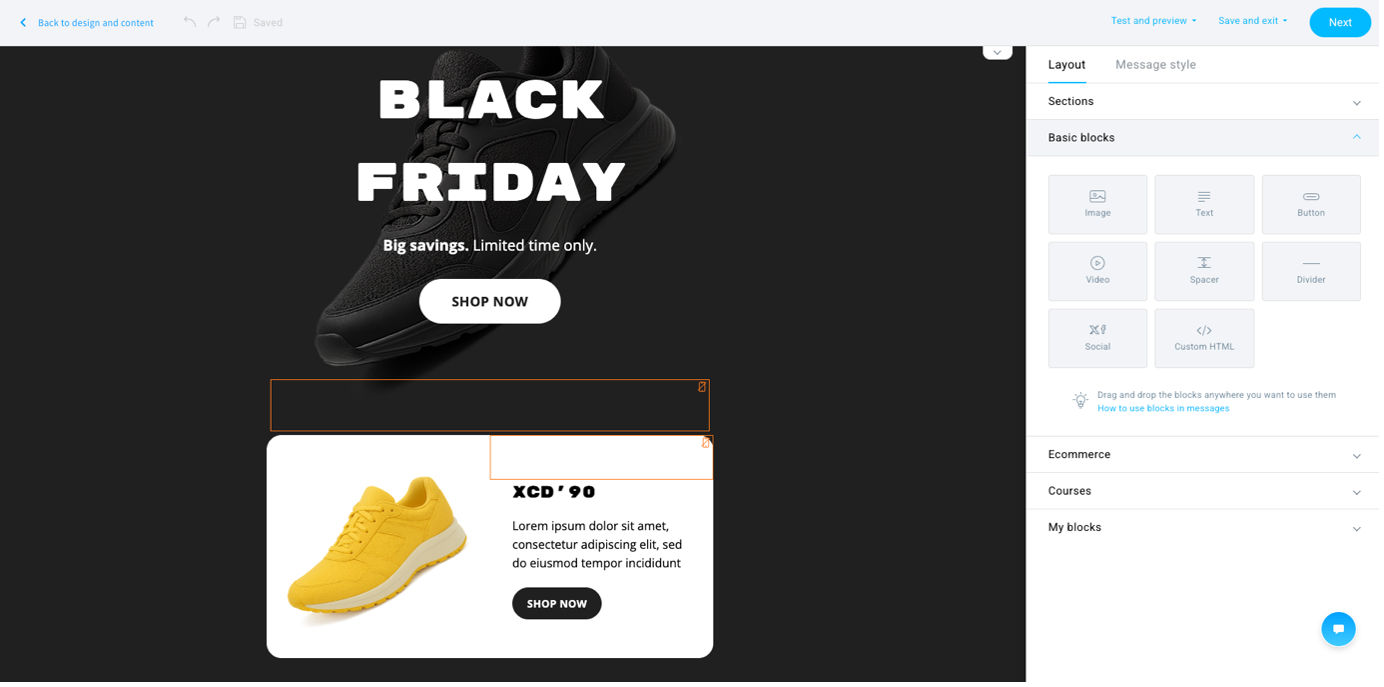Click the Next button
This screenshot has height=687, width=1384.
[x=1339, y=22]
